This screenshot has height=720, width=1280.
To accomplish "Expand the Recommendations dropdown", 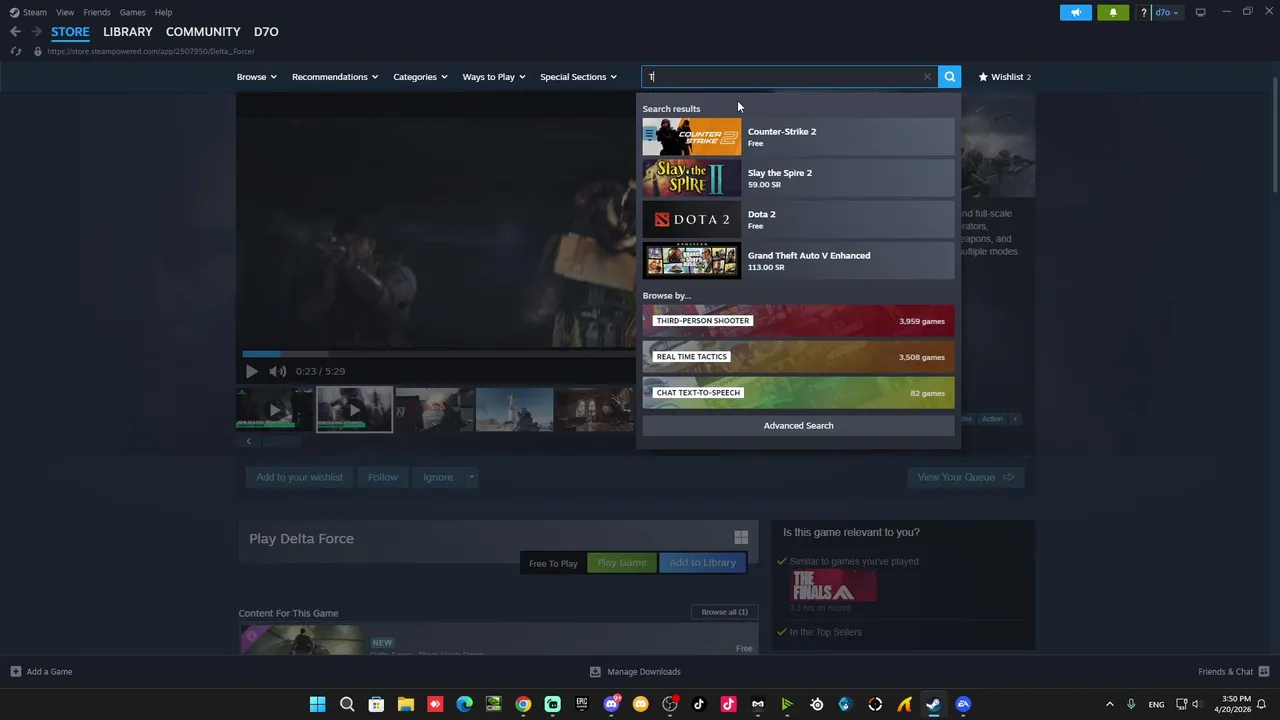I will coord(335,77).
